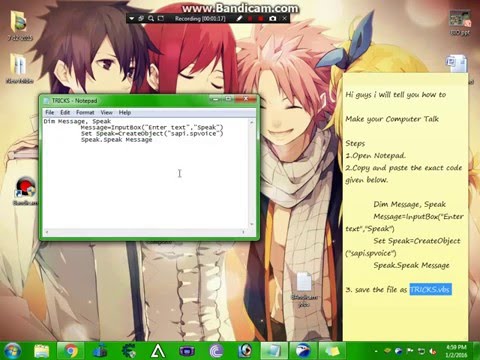480x360 pixels.
Task: Click the Action Center flag tray icon
Action: 410,351
